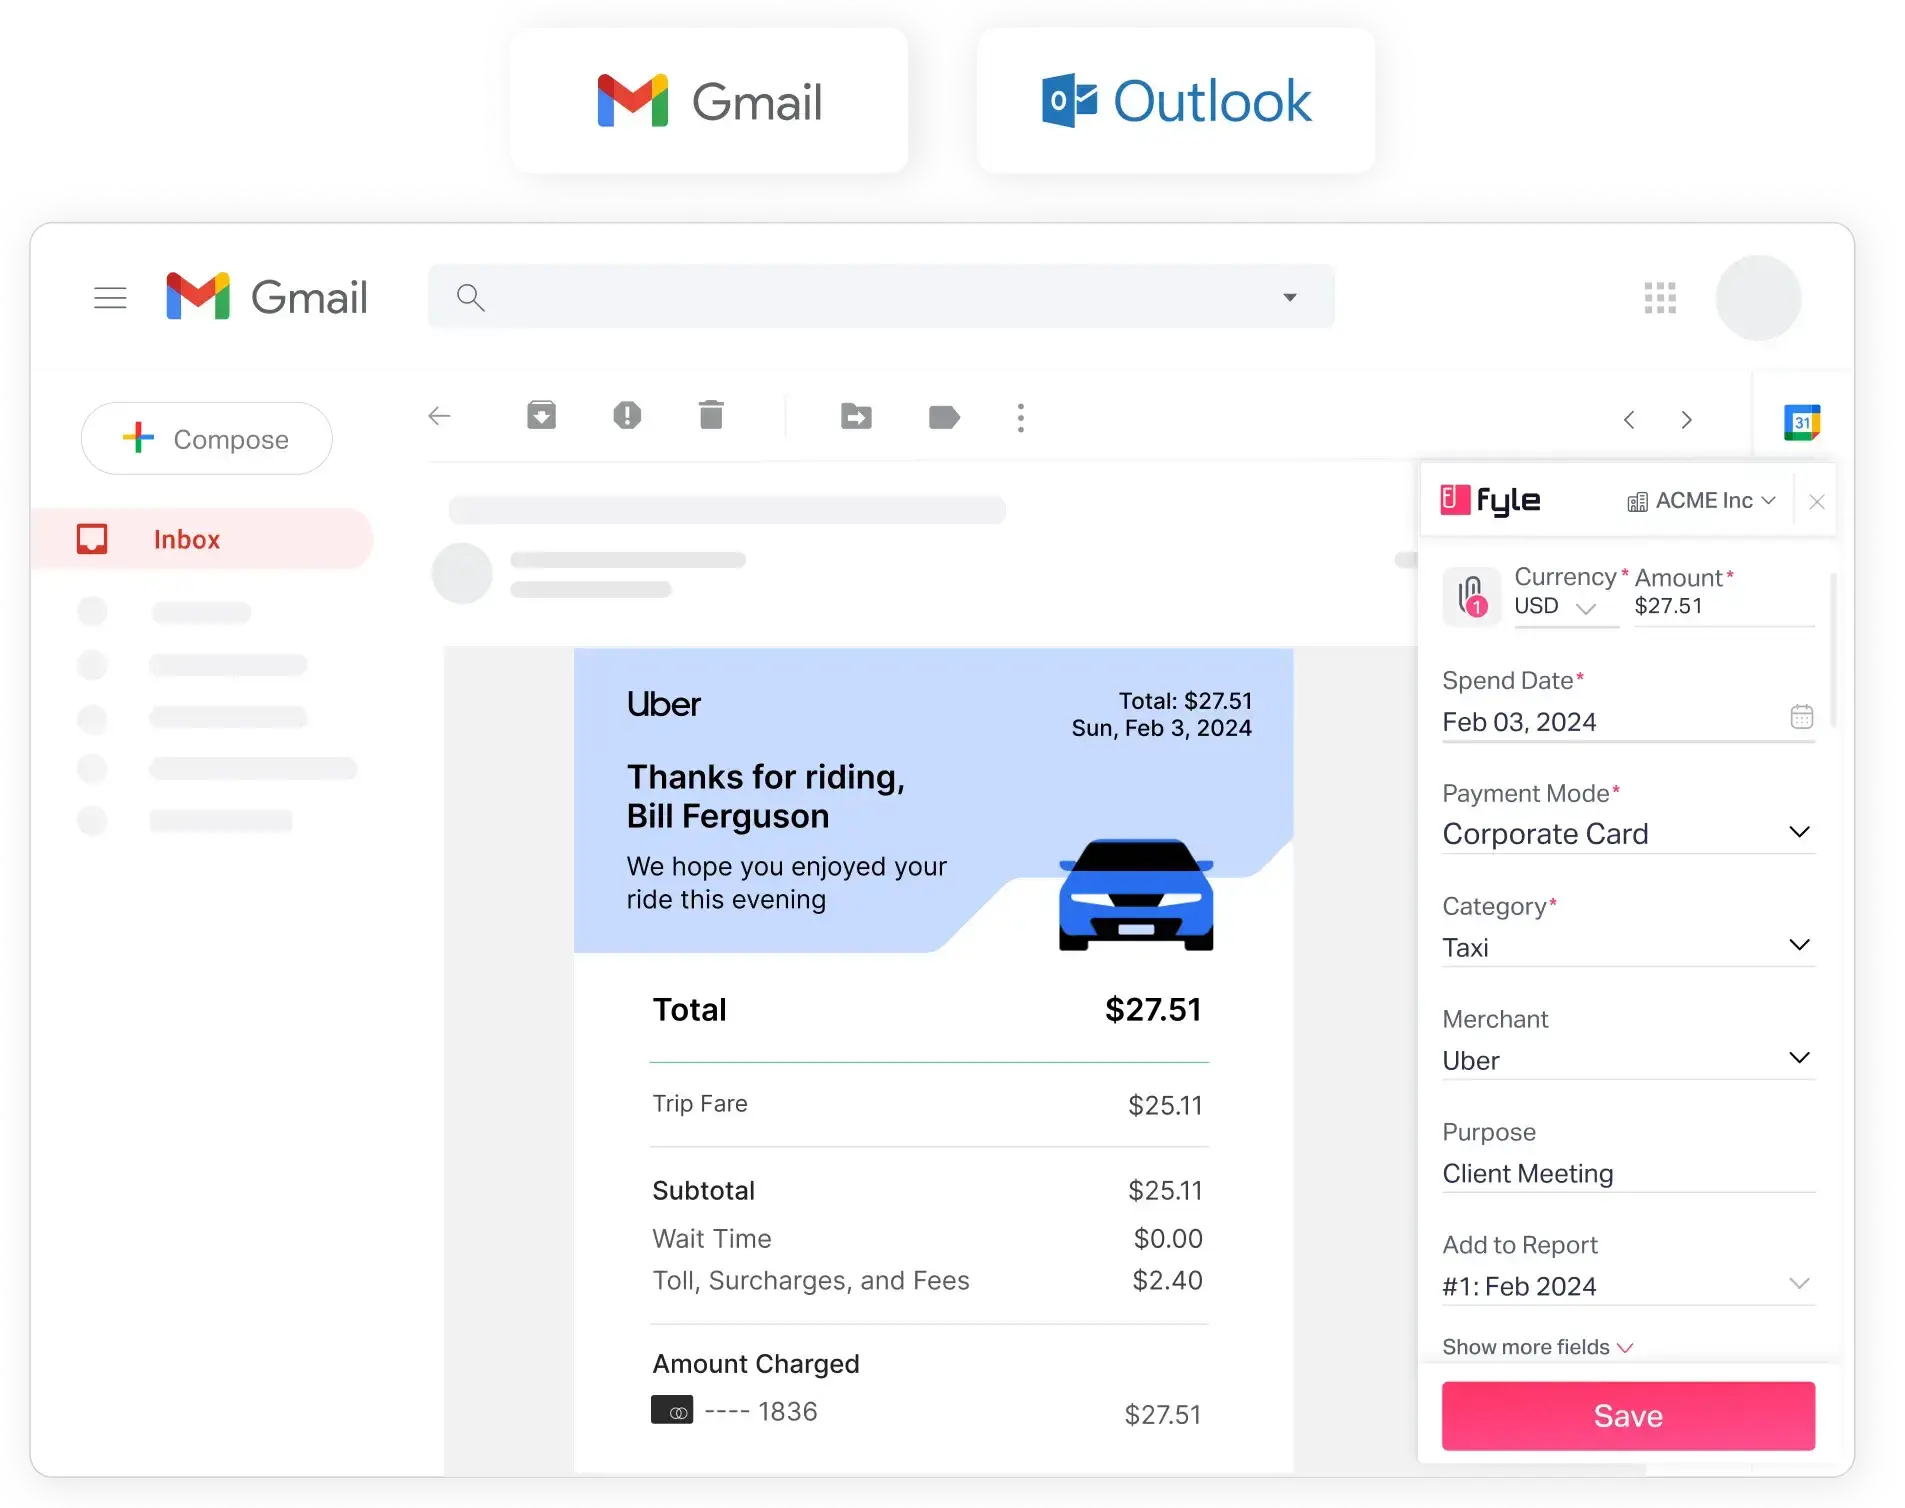1905x1508 pixels.
Task: Click the search magnifier icon
Action: pos(470,297)
